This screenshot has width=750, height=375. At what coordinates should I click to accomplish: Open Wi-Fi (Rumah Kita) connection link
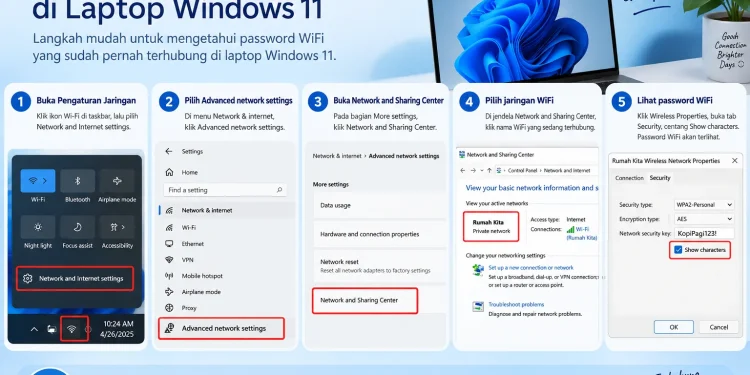point(582,233)
